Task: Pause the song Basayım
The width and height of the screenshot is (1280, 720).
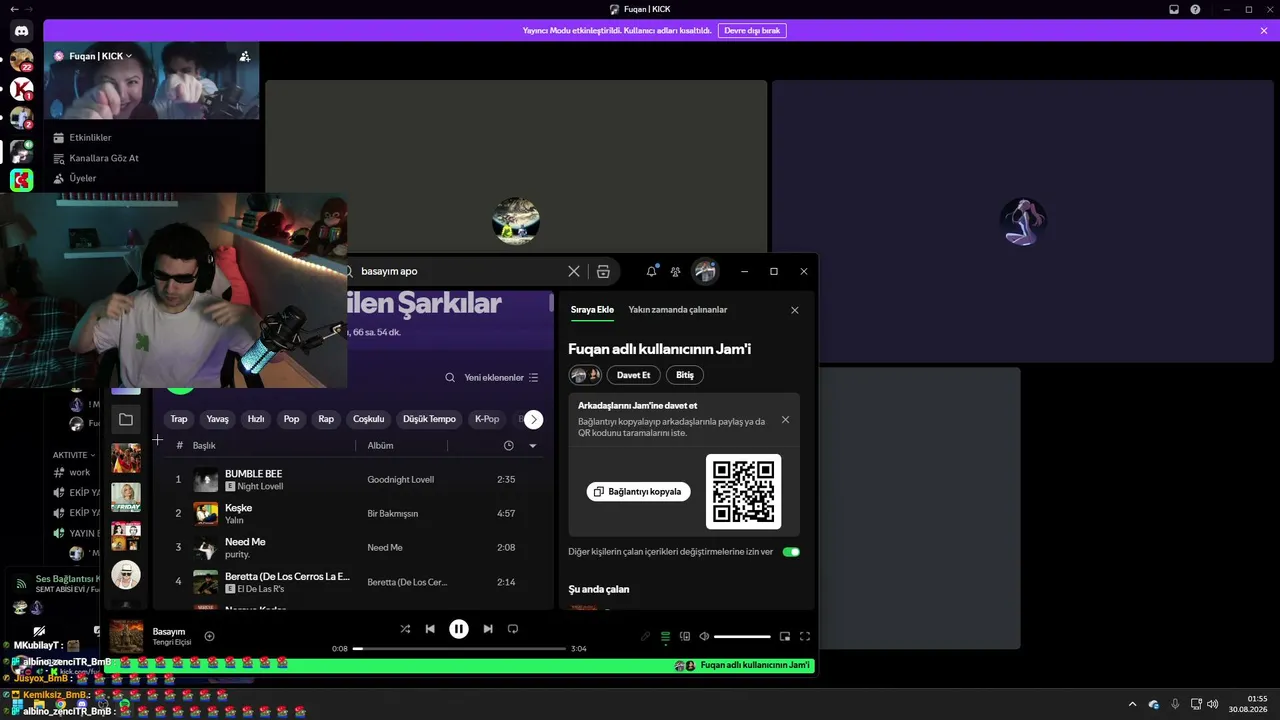Action: tap(459, 629)
